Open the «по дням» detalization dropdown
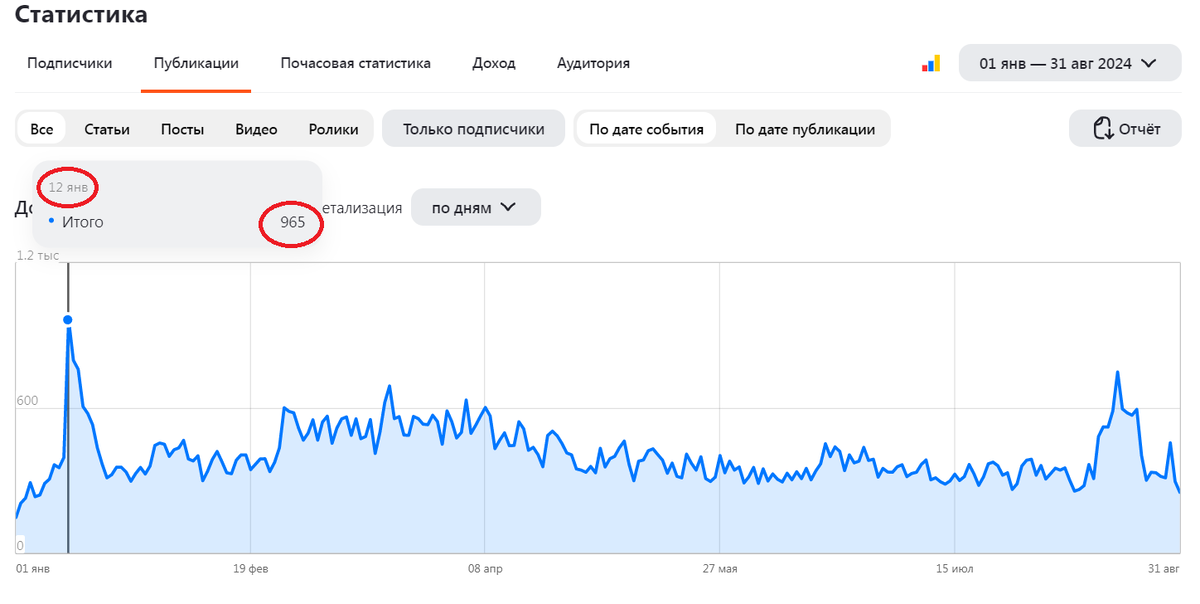 click(x=476, y=207)
